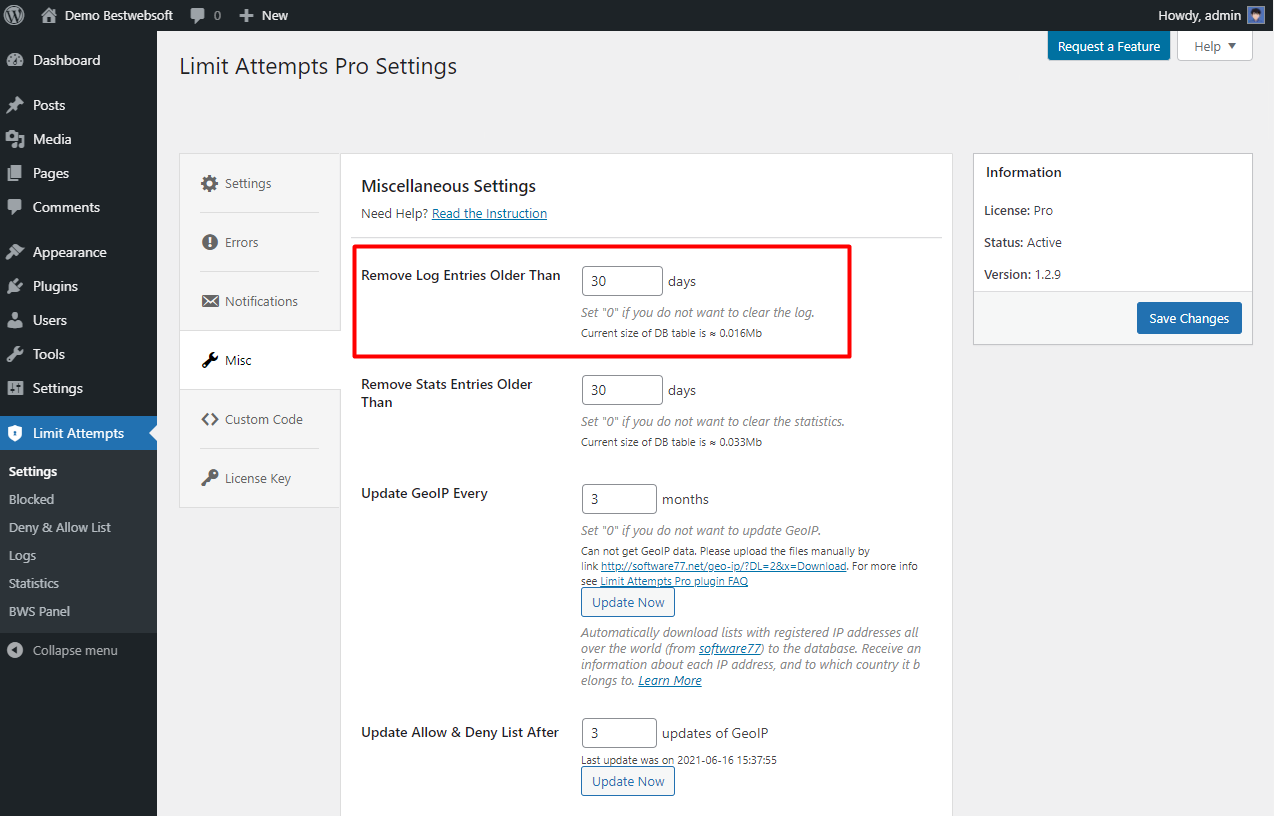Screen dimensions: 1274x816
Task: Click the Version: 1.2.9 text
Action: click(x=1022, y=274)
